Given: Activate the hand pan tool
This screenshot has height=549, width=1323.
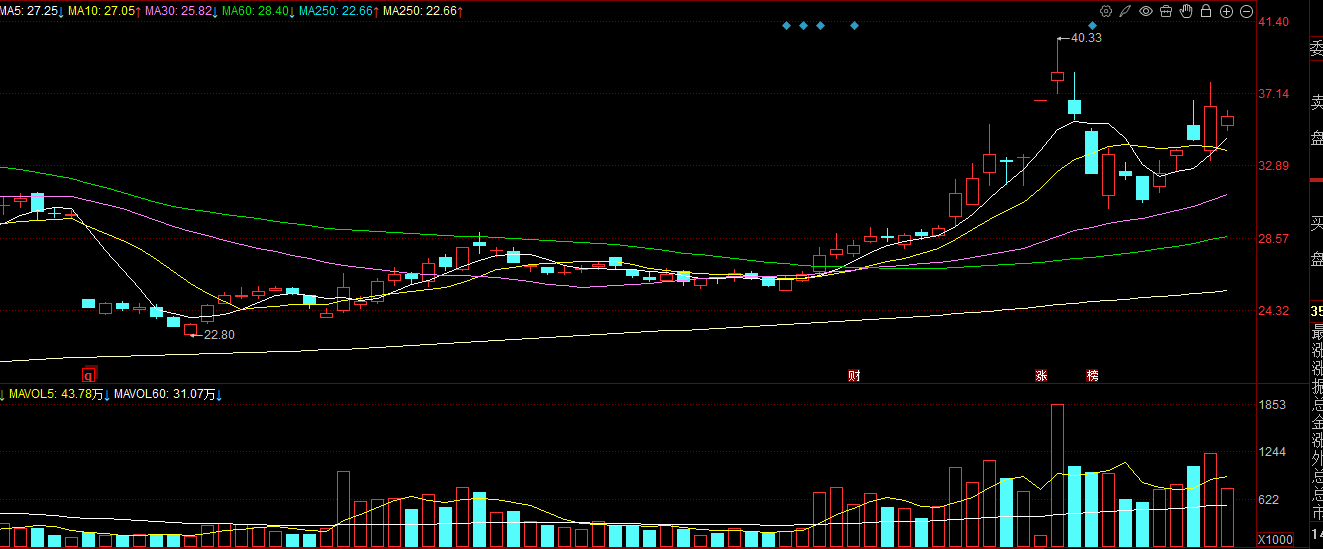Looking at the screenshot, I should pos(1186,11).
